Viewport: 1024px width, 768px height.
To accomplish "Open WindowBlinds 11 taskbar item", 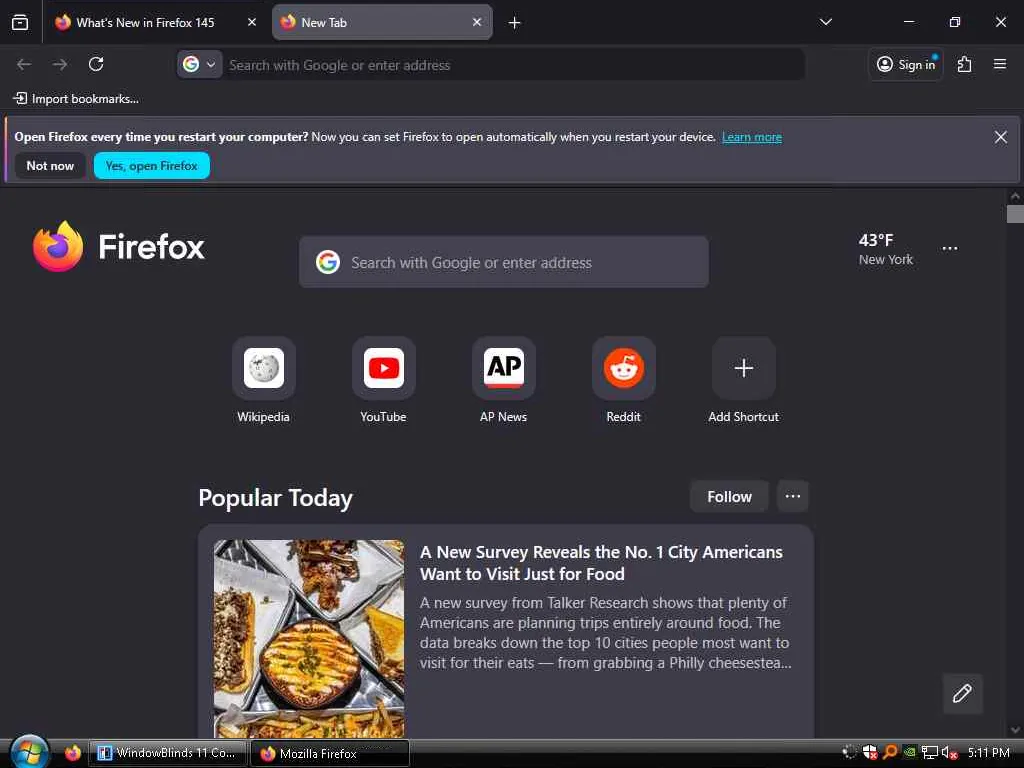I will click(x=167, y=753).
